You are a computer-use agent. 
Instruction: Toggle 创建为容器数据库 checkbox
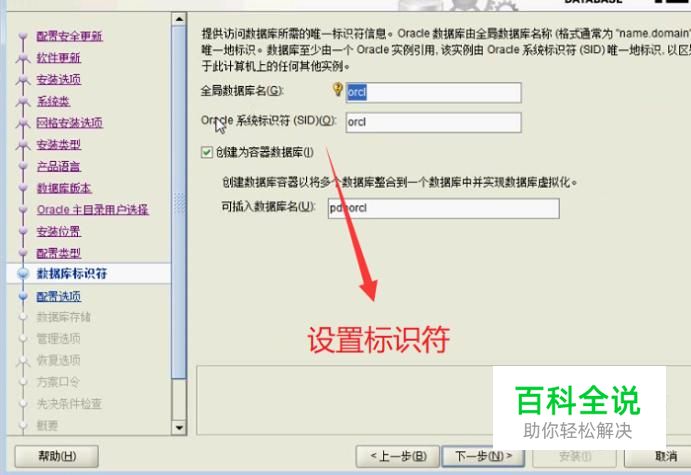coord(207,152)
